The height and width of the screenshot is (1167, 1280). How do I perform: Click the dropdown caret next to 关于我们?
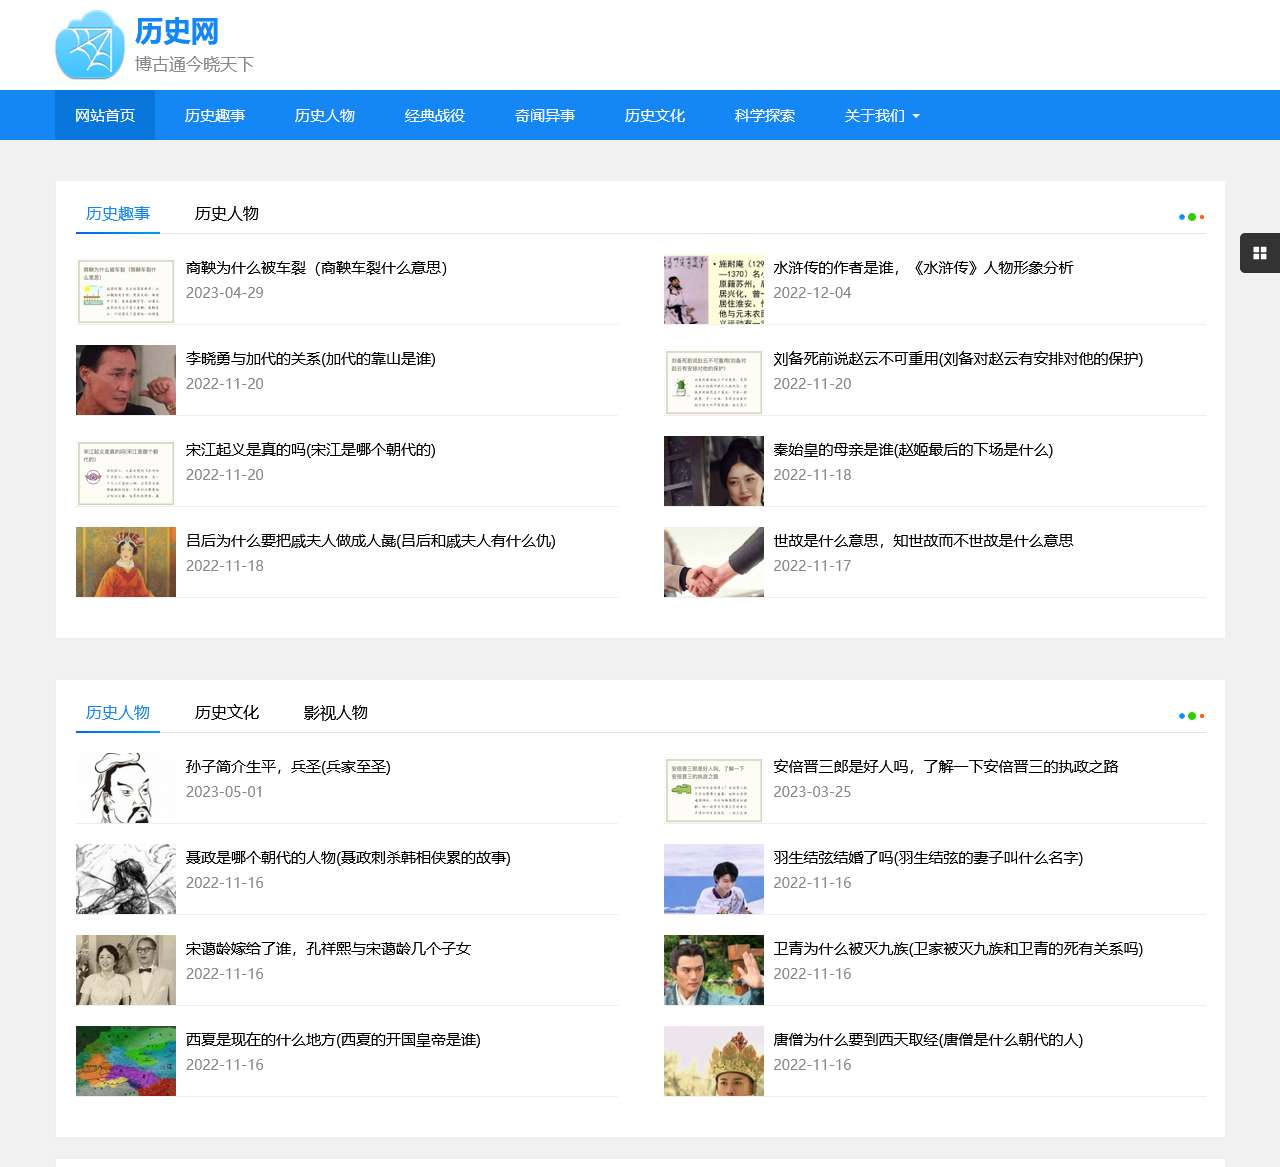click(916, 115)
